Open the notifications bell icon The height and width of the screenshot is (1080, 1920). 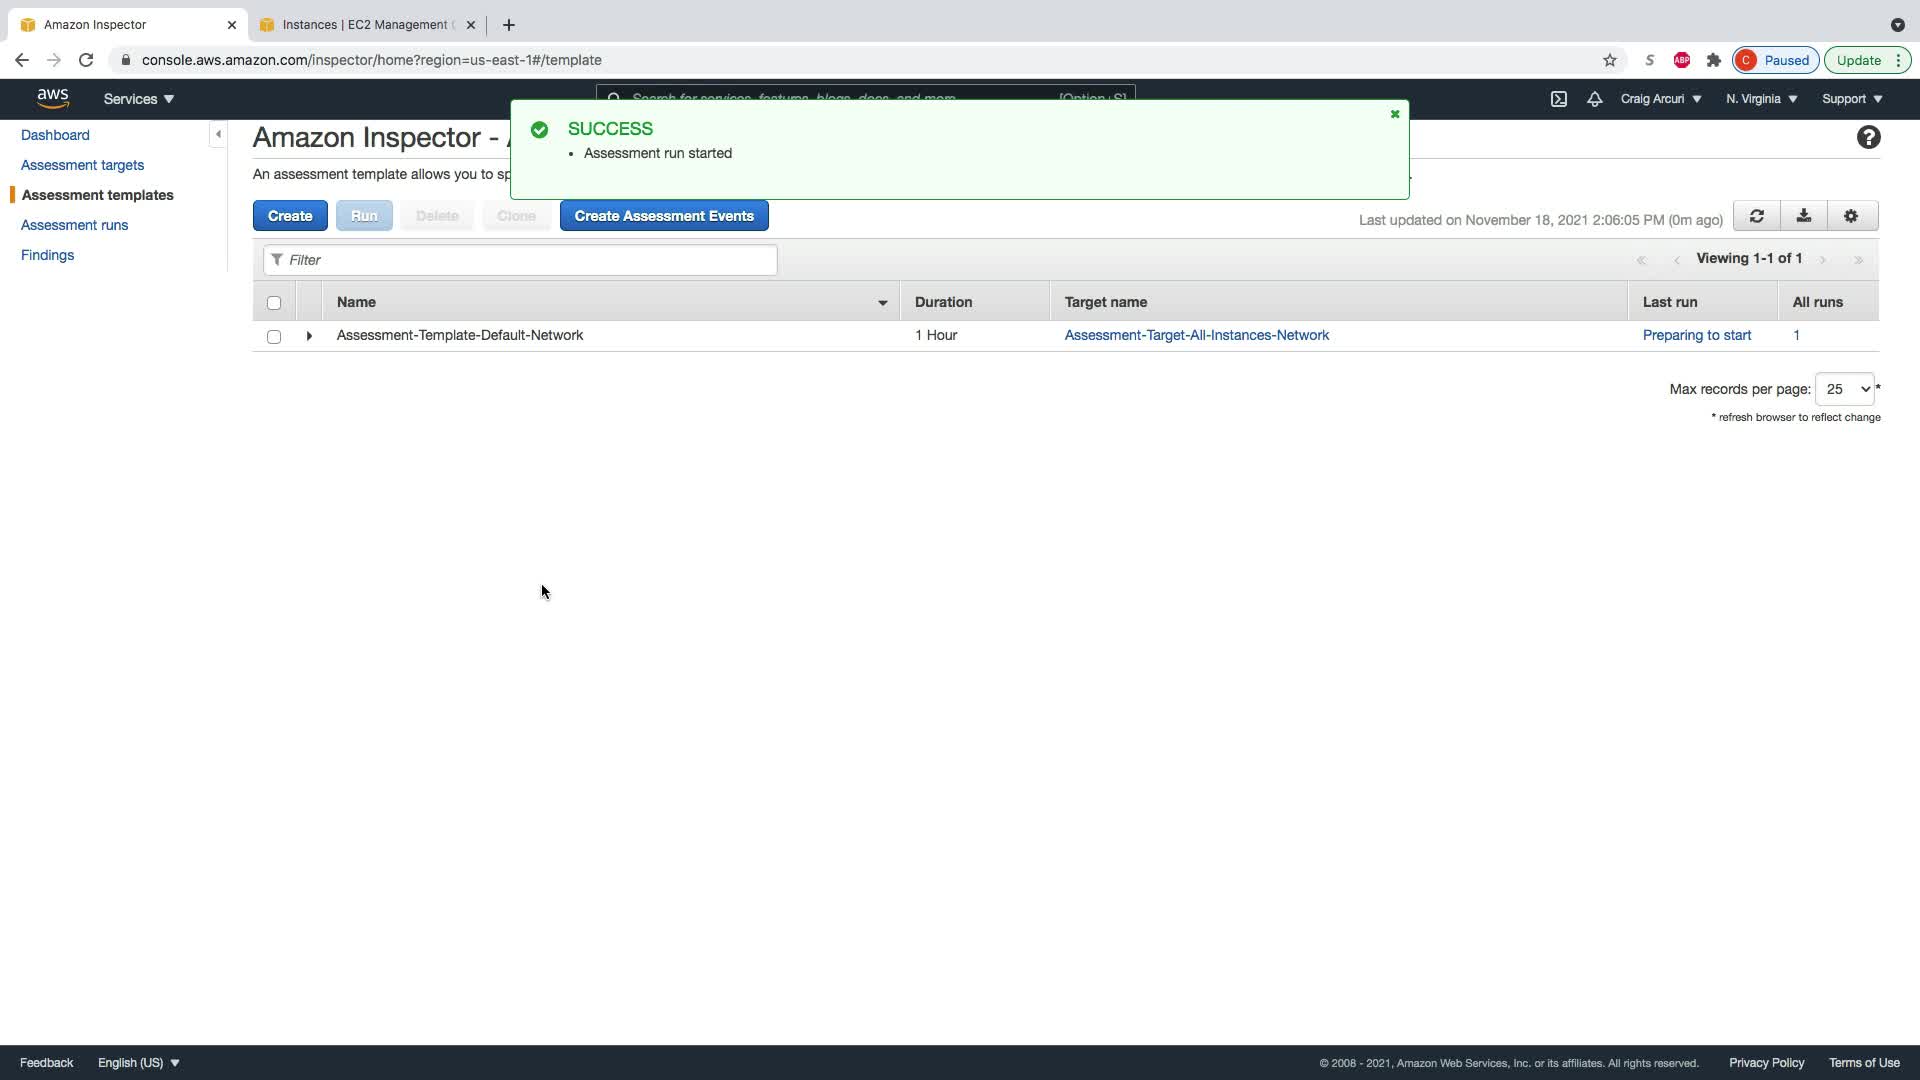pos(1595,99)
